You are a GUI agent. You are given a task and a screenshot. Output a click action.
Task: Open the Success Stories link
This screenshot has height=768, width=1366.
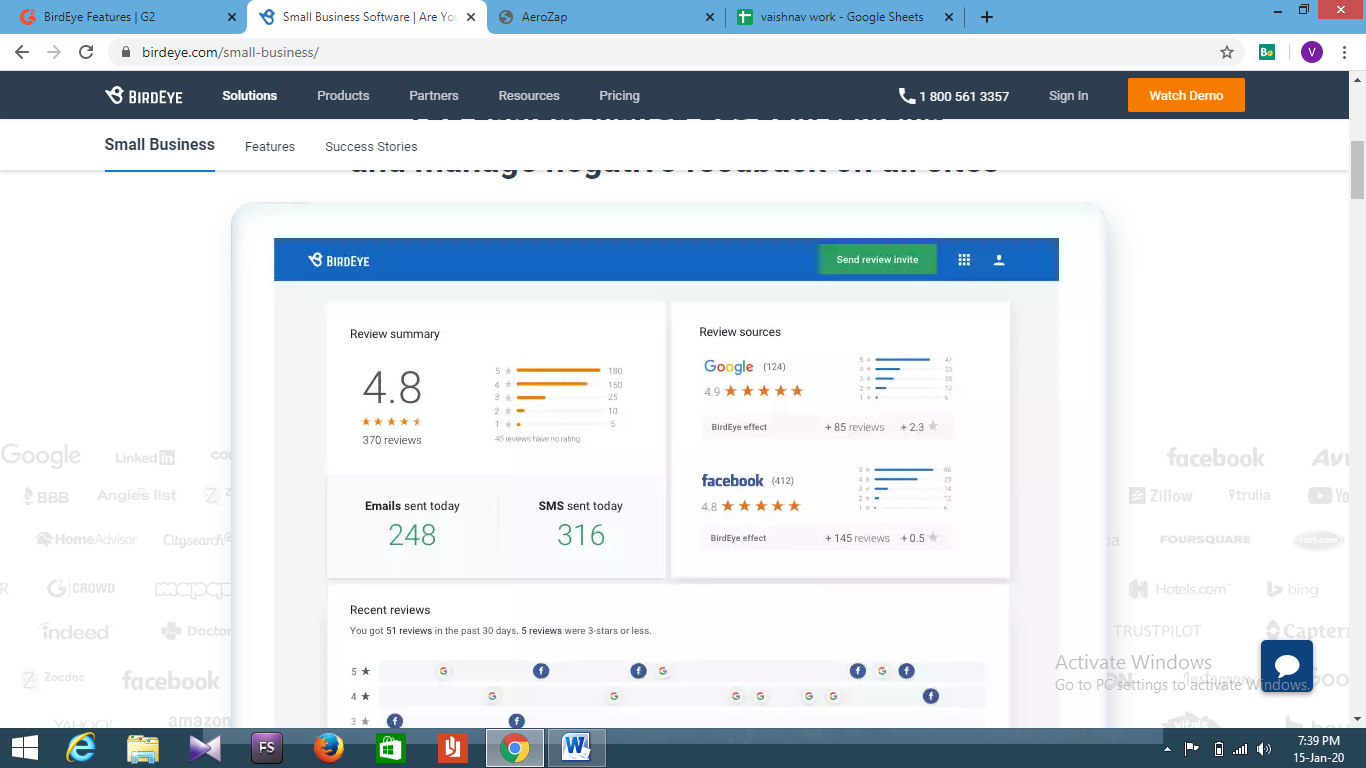371,147
